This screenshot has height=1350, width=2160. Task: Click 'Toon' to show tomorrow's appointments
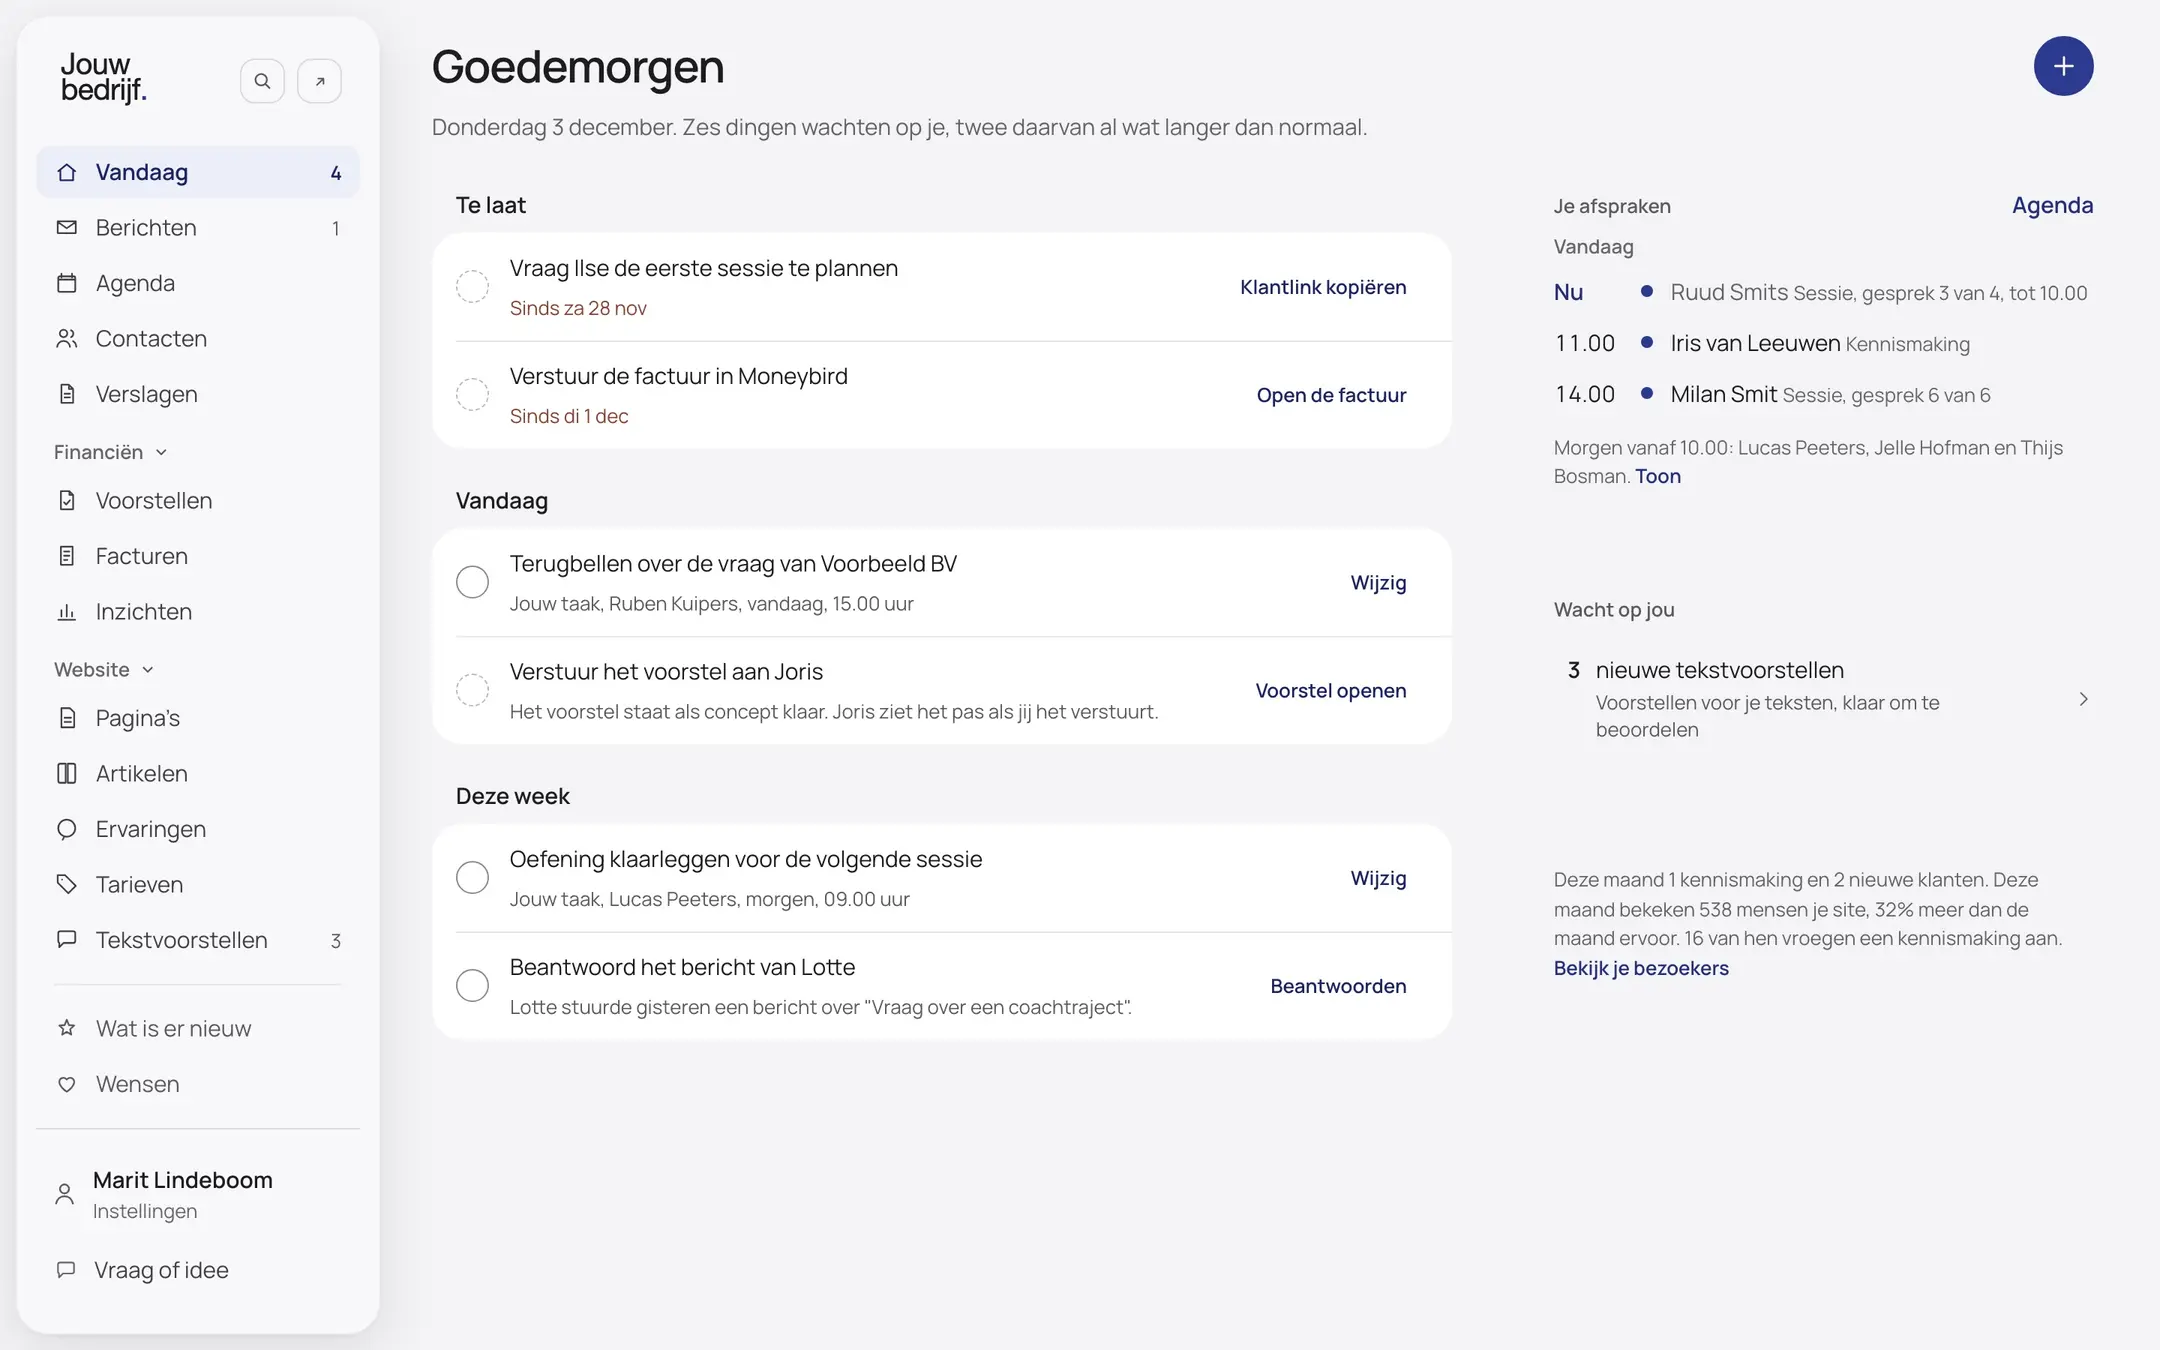click(1658, 476)
